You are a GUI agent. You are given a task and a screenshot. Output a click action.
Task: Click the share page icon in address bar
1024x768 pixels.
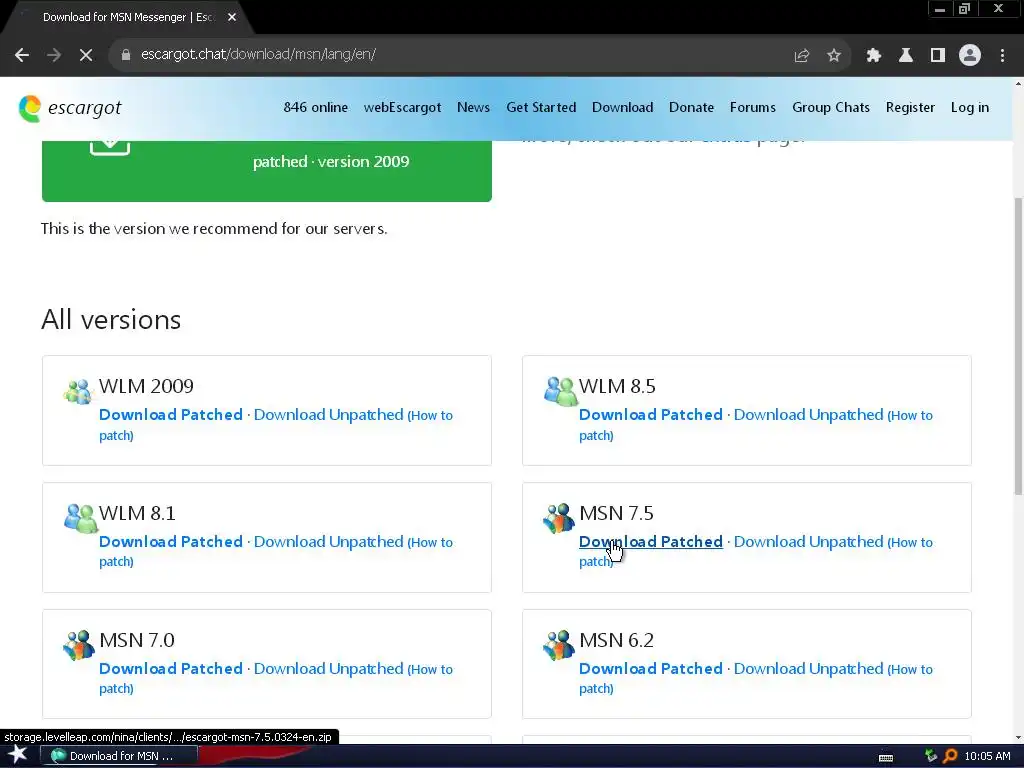[x=802, y=55]
